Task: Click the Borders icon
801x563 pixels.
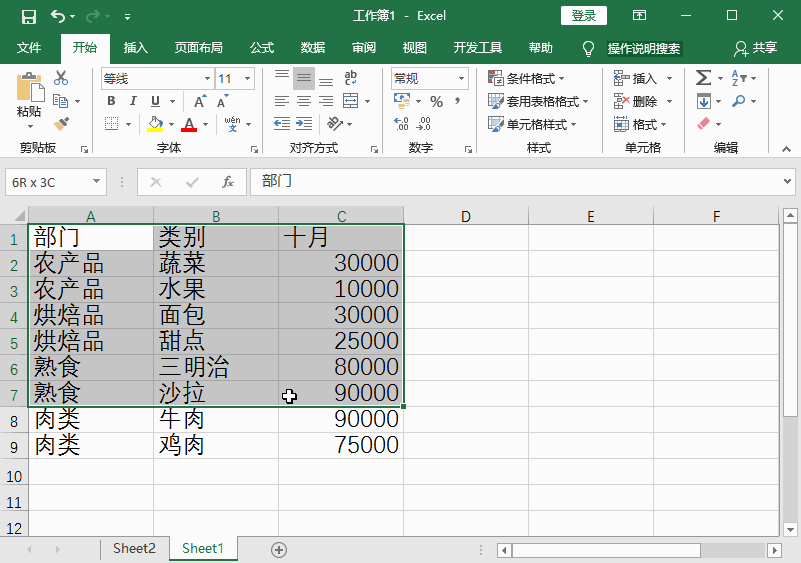Action: [x=111, y=124]
